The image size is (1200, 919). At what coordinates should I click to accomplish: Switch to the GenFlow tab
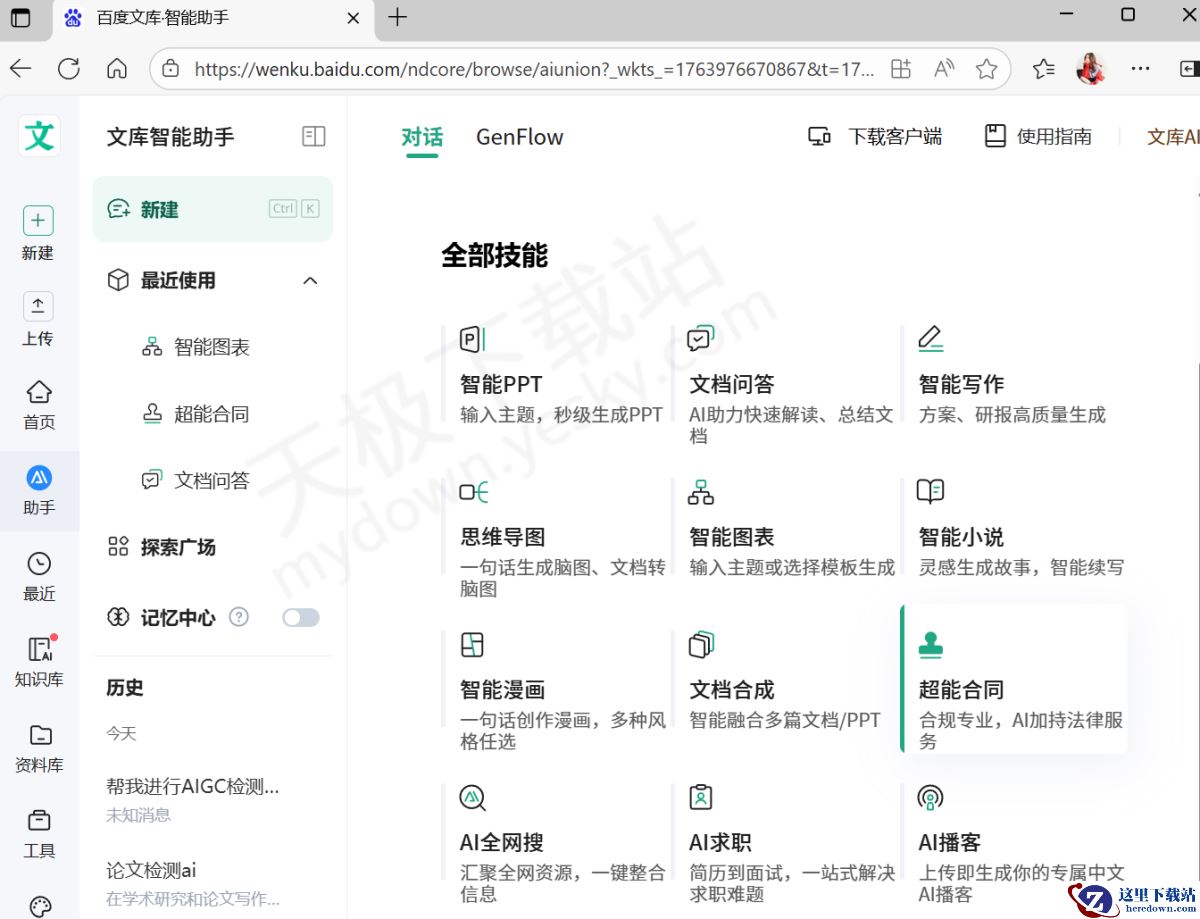point(519,137)
